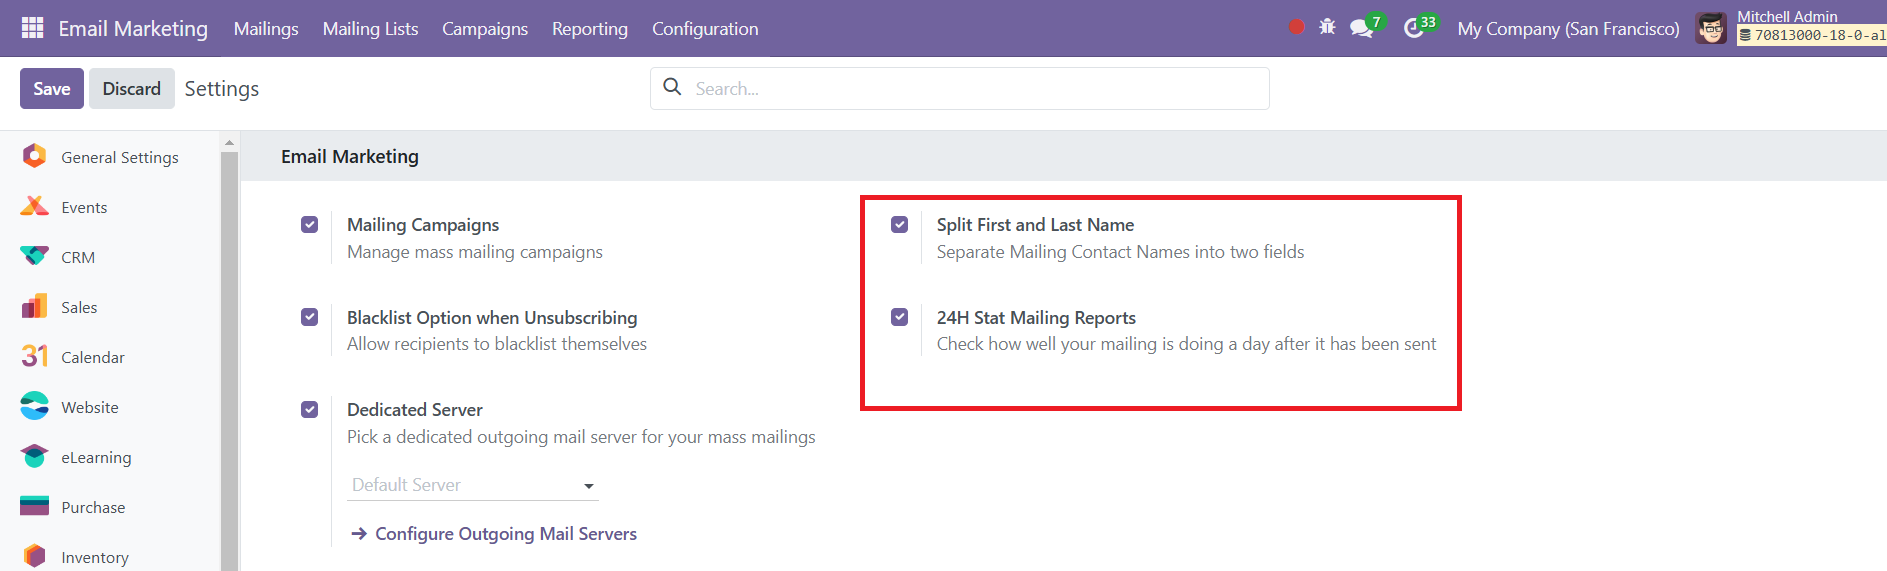Open General Settings sidebar icon
This screenshot has height=571, width=1887.
coord(34,156)
